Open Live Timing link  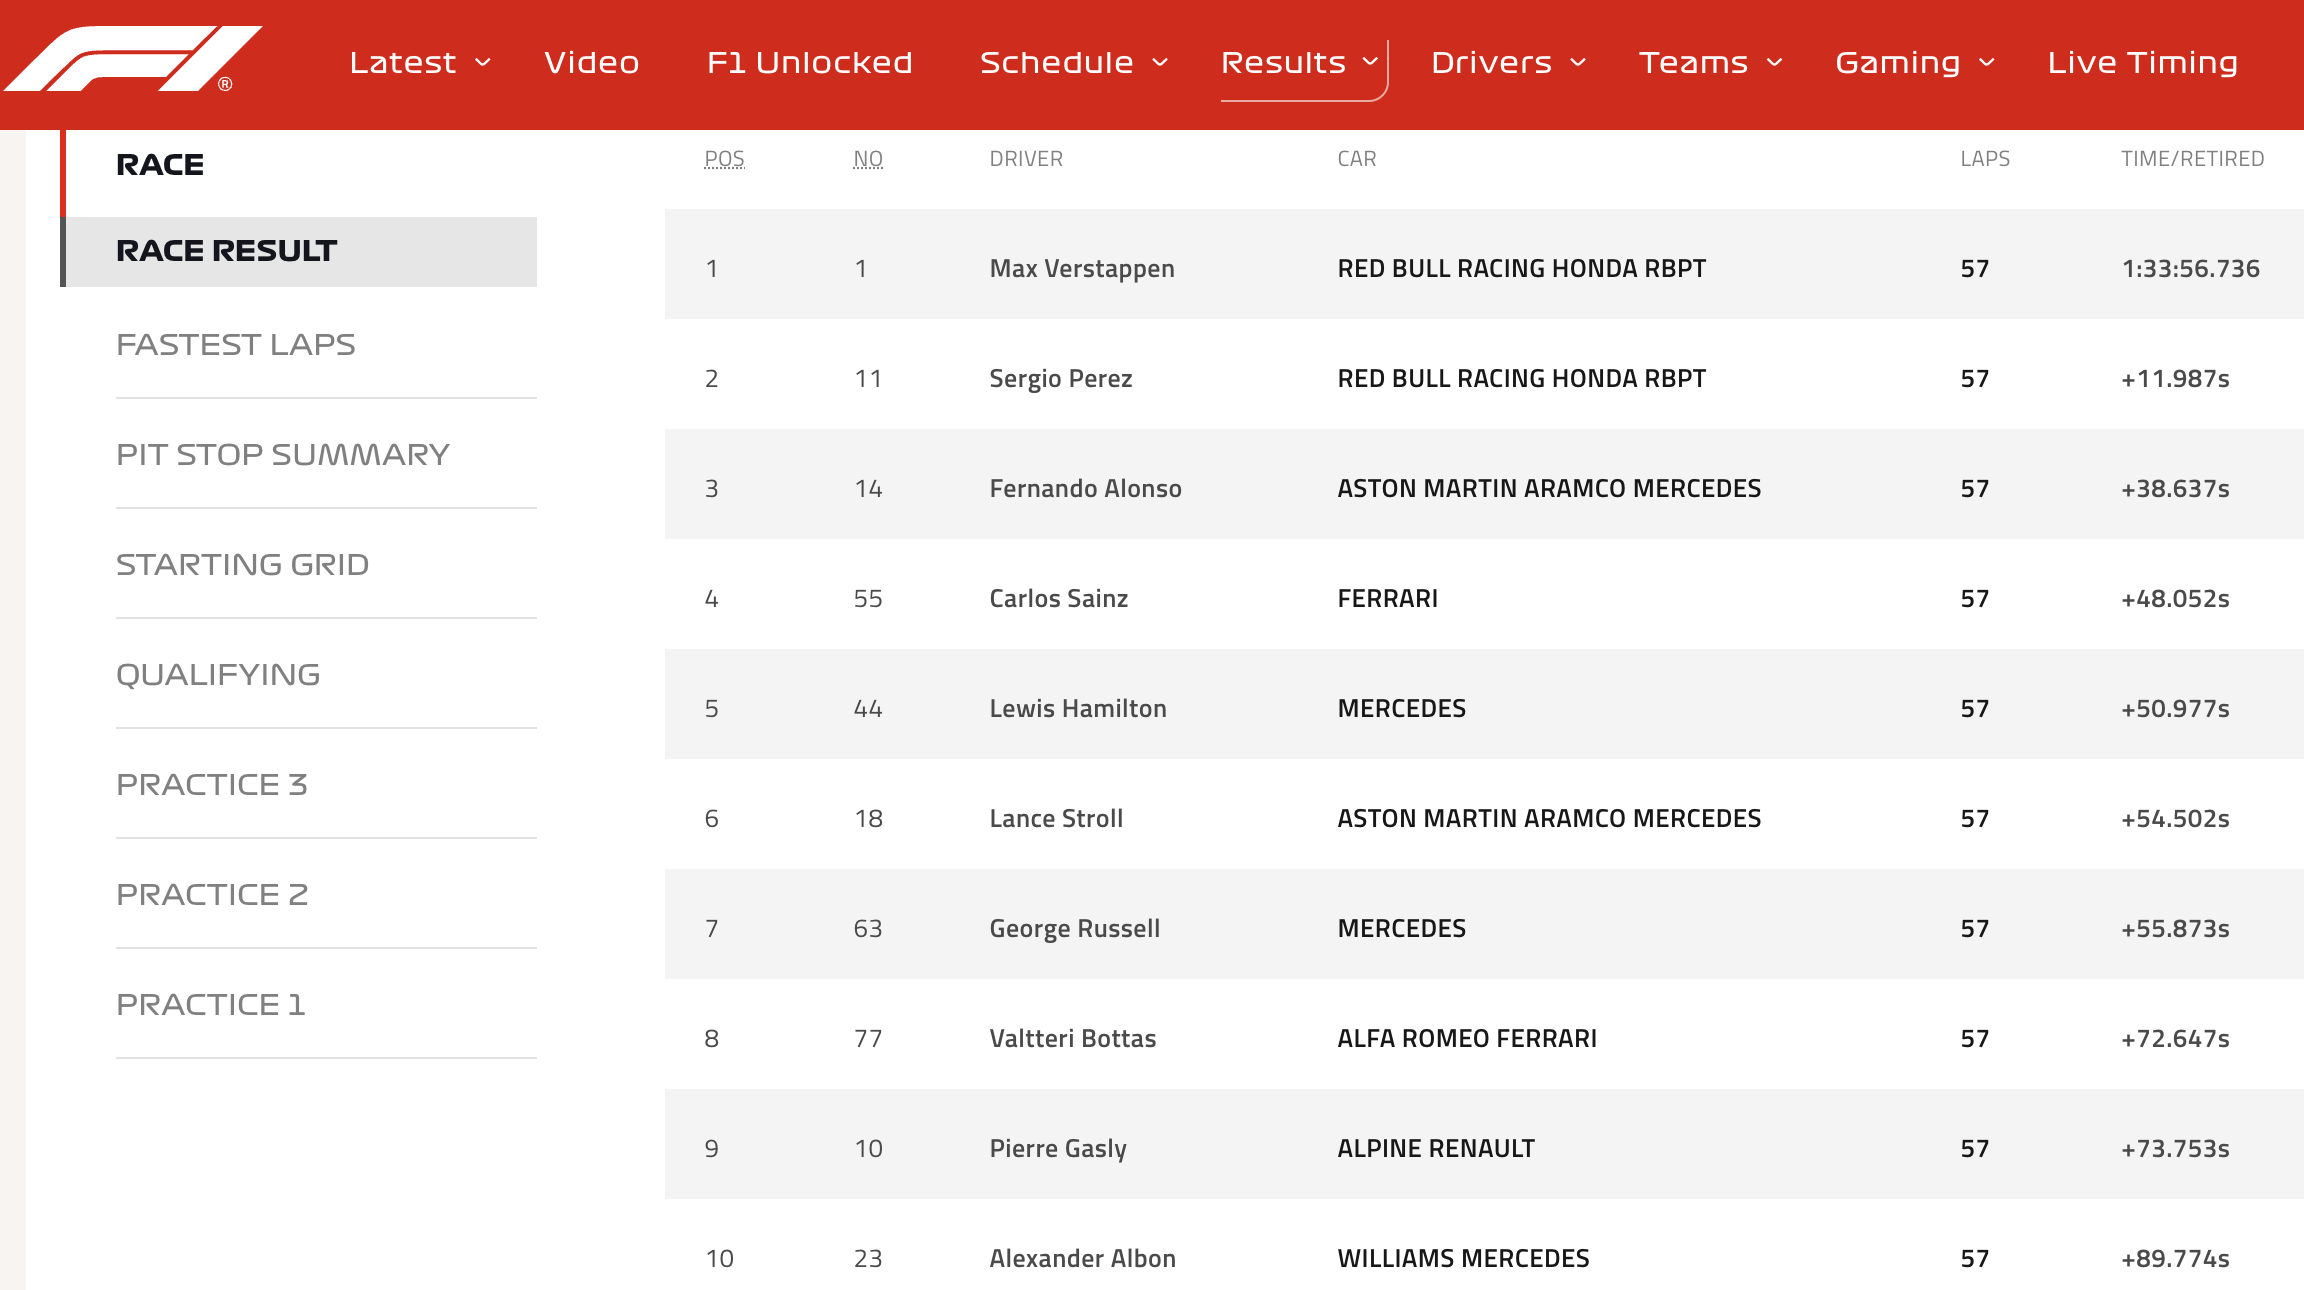2142,63
